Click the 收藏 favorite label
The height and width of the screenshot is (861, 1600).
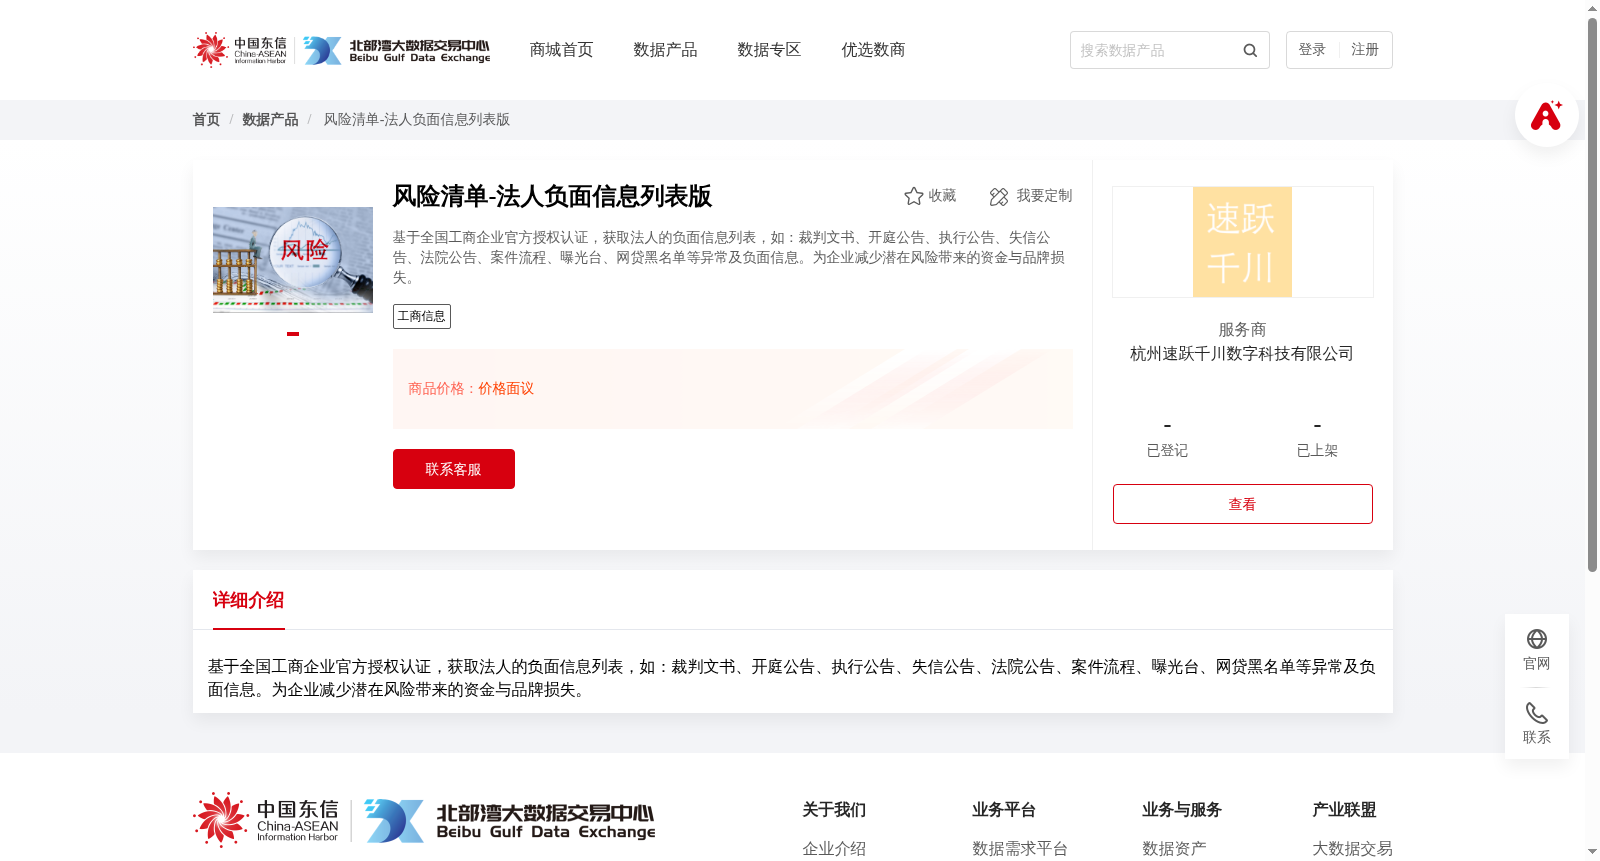pos(942,196)
